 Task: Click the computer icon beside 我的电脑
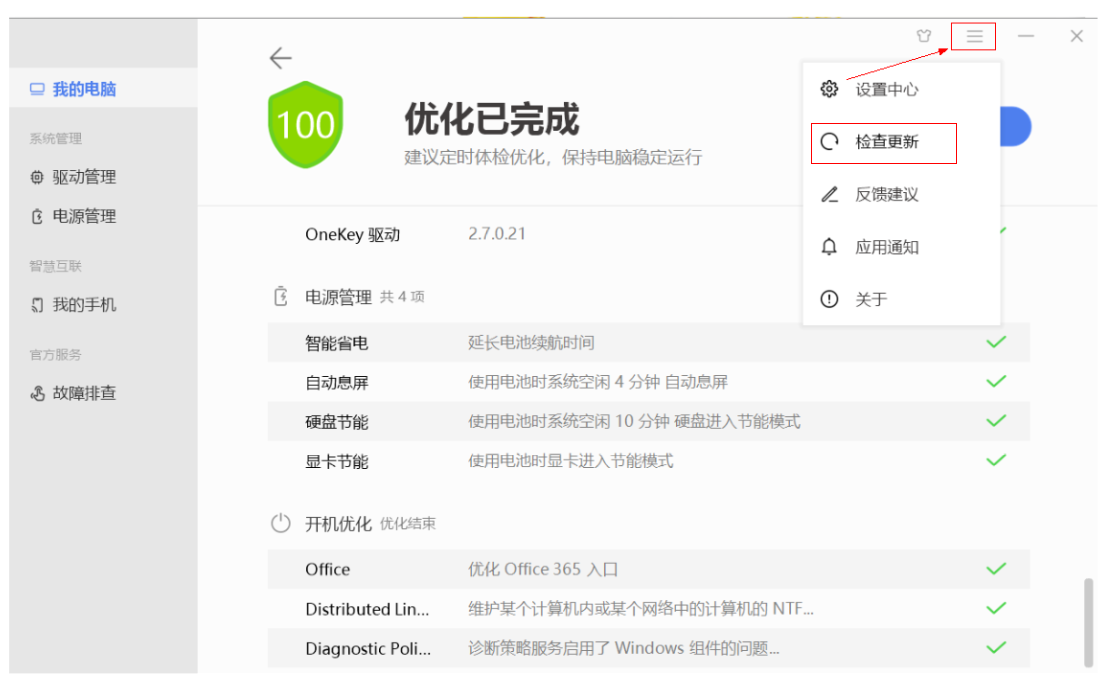coord(37,89)
